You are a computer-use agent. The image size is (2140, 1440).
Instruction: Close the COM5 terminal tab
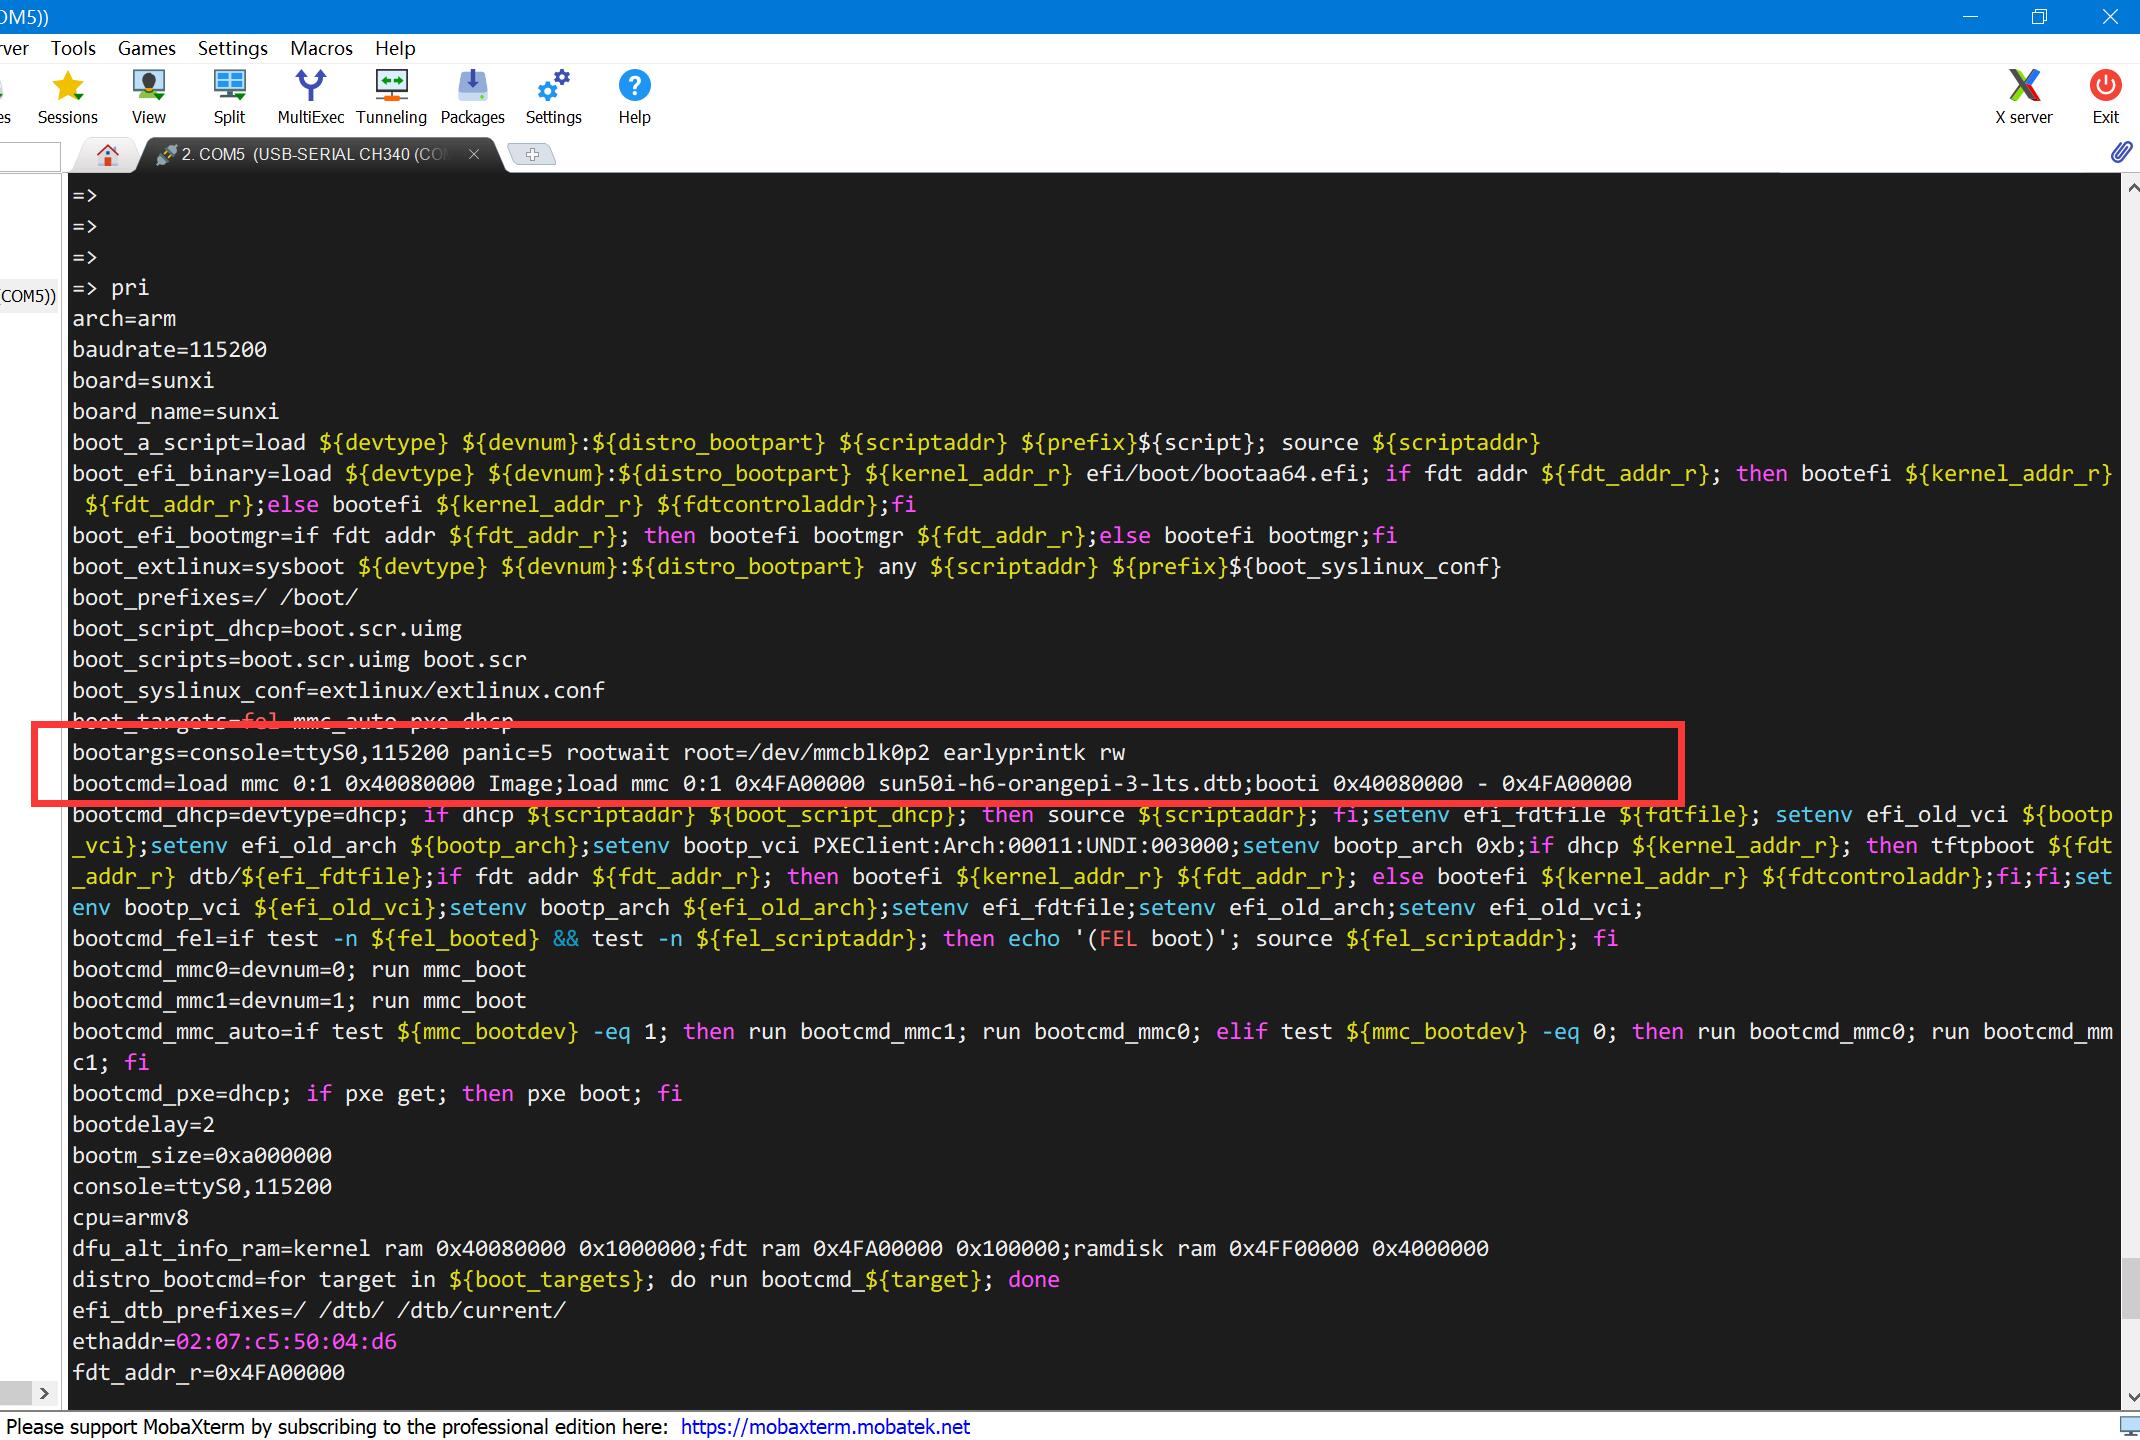pos(474,154)
